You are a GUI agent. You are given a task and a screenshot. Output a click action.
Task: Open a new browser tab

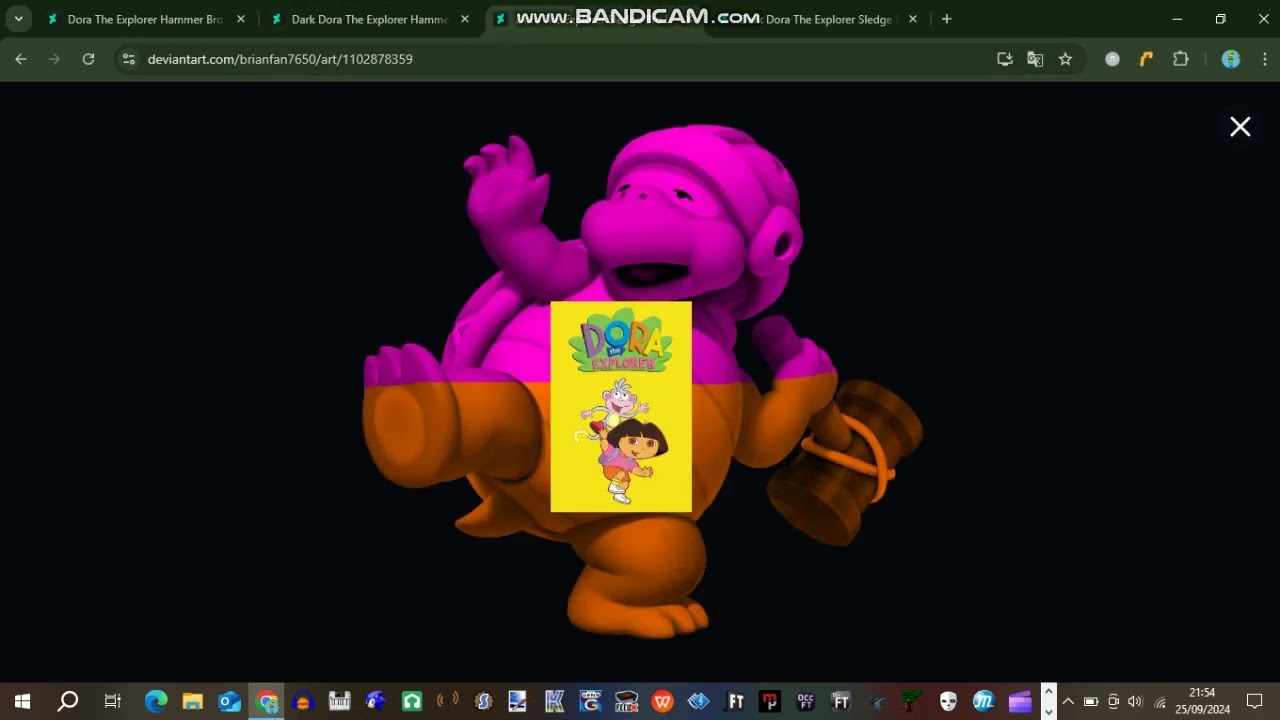946,19
